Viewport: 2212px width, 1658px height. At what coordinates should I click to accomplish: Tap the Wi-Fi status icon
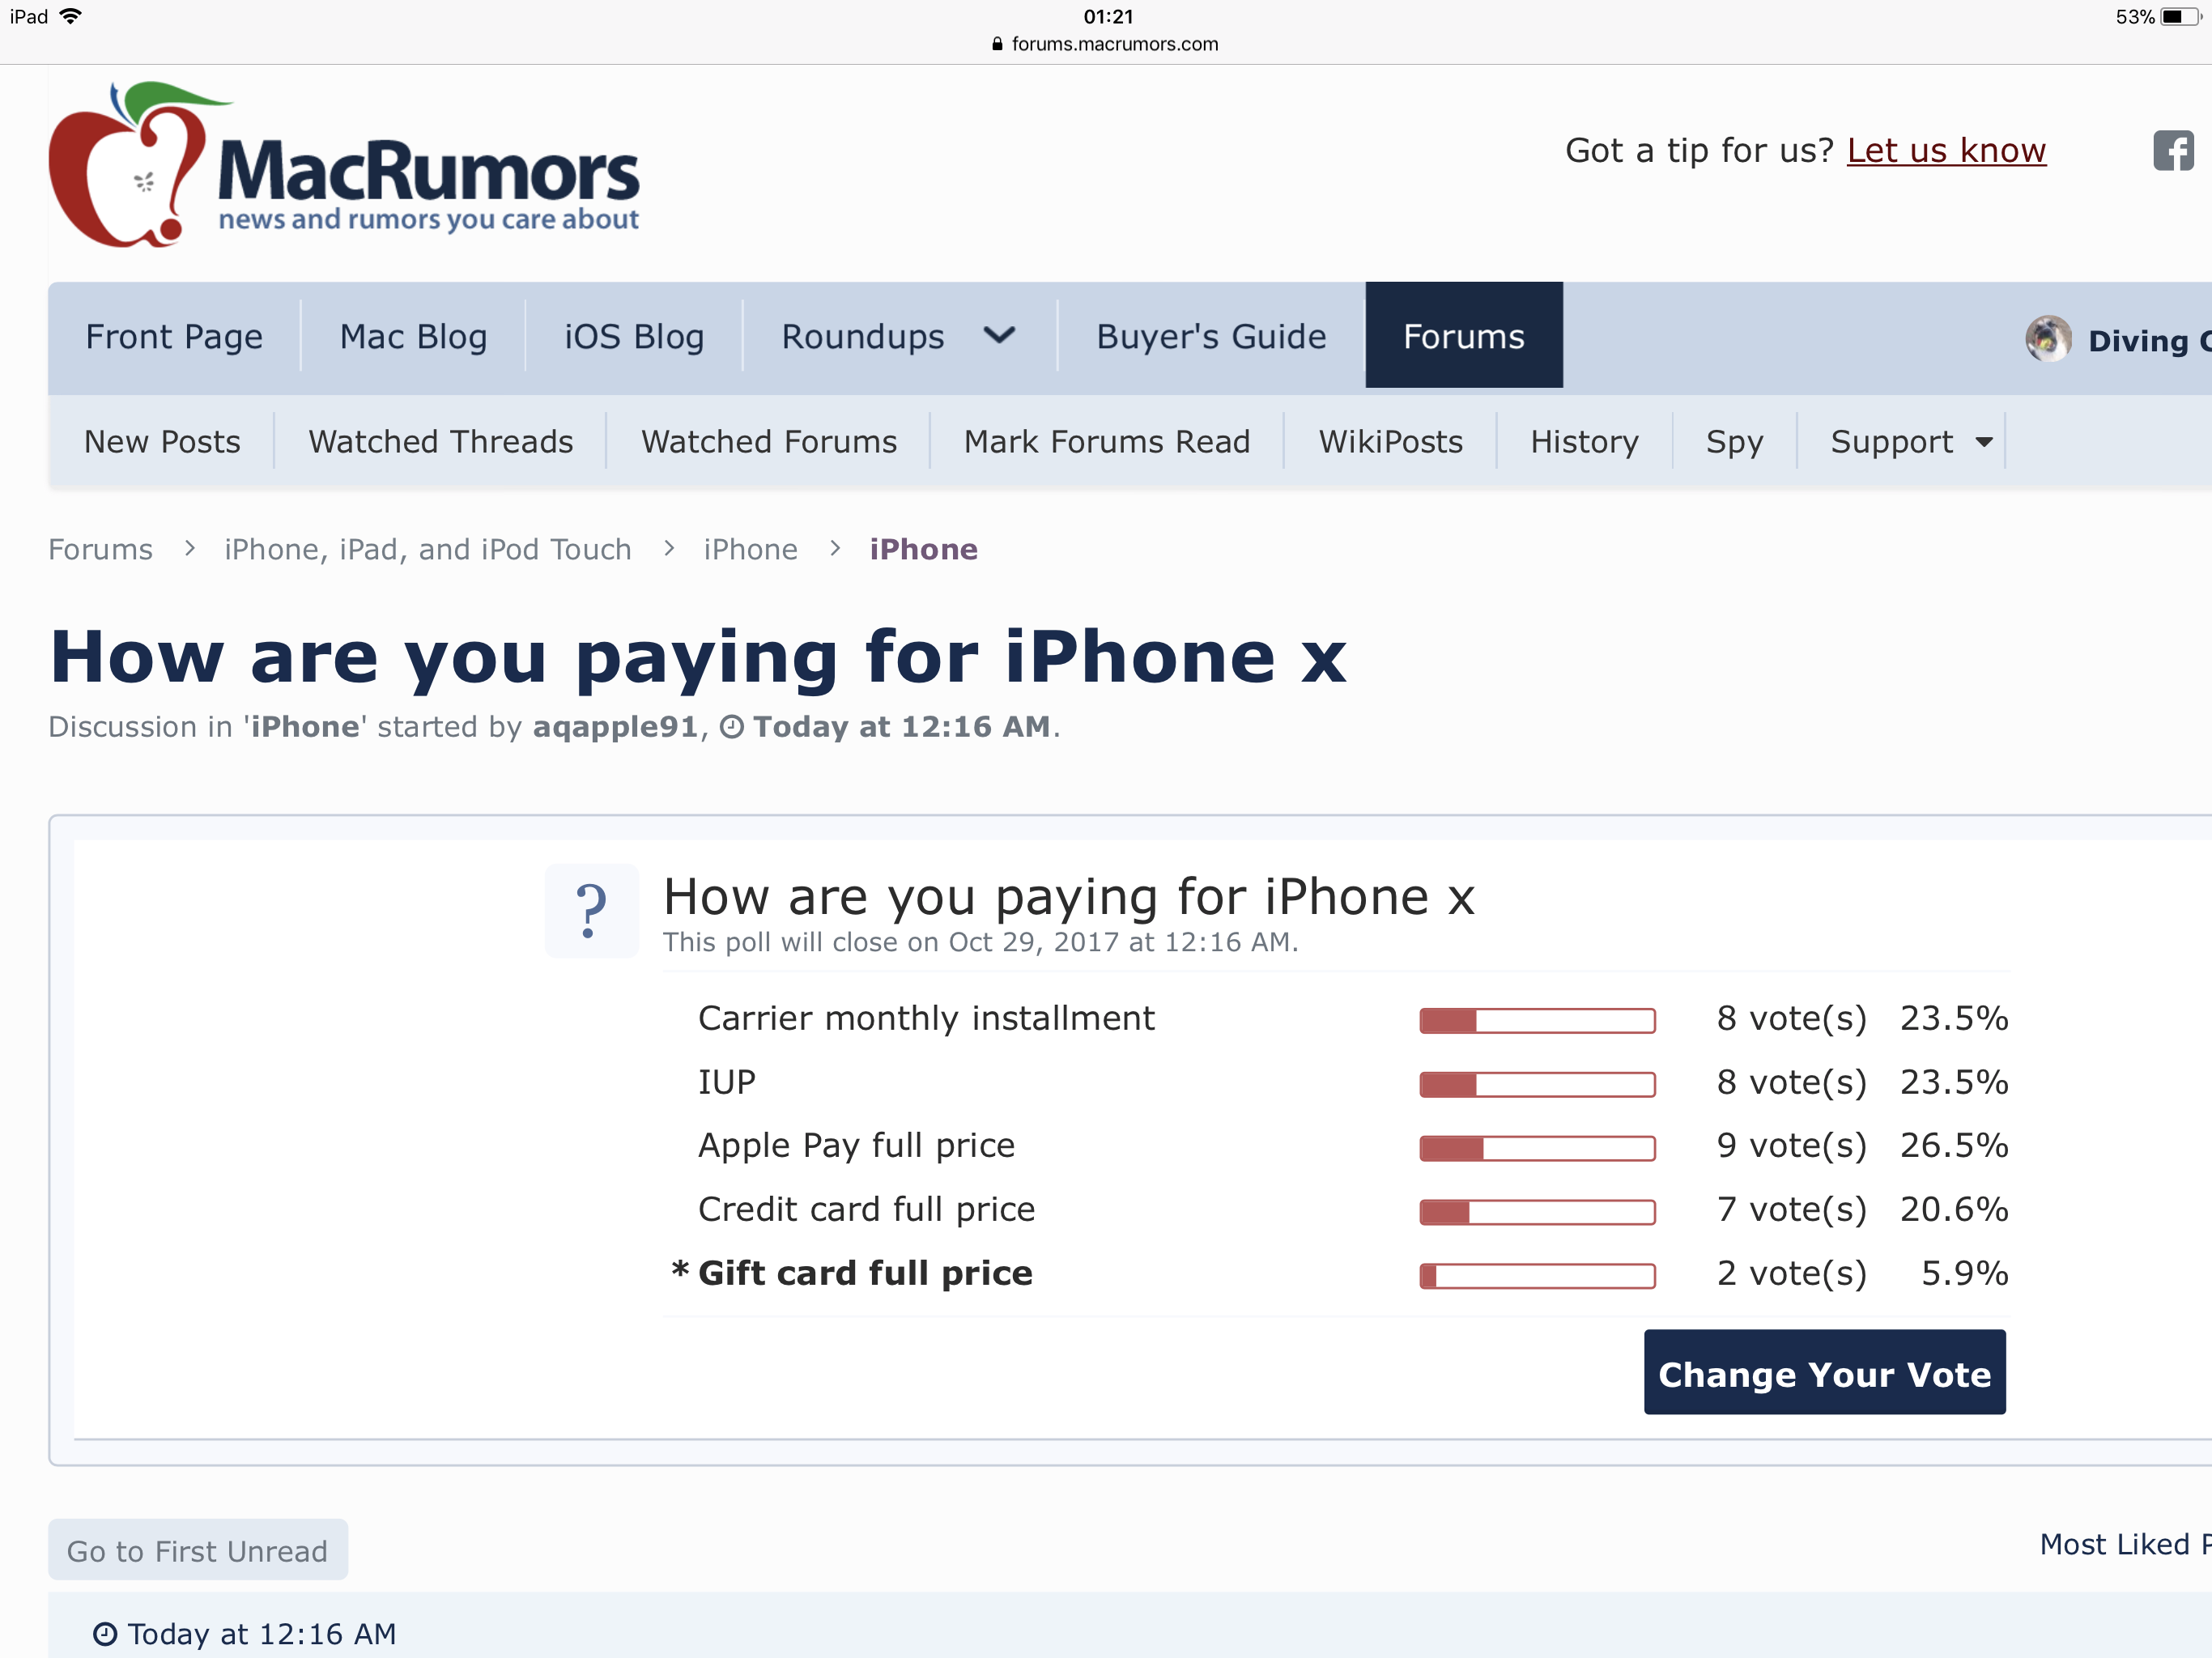(71, 16)
